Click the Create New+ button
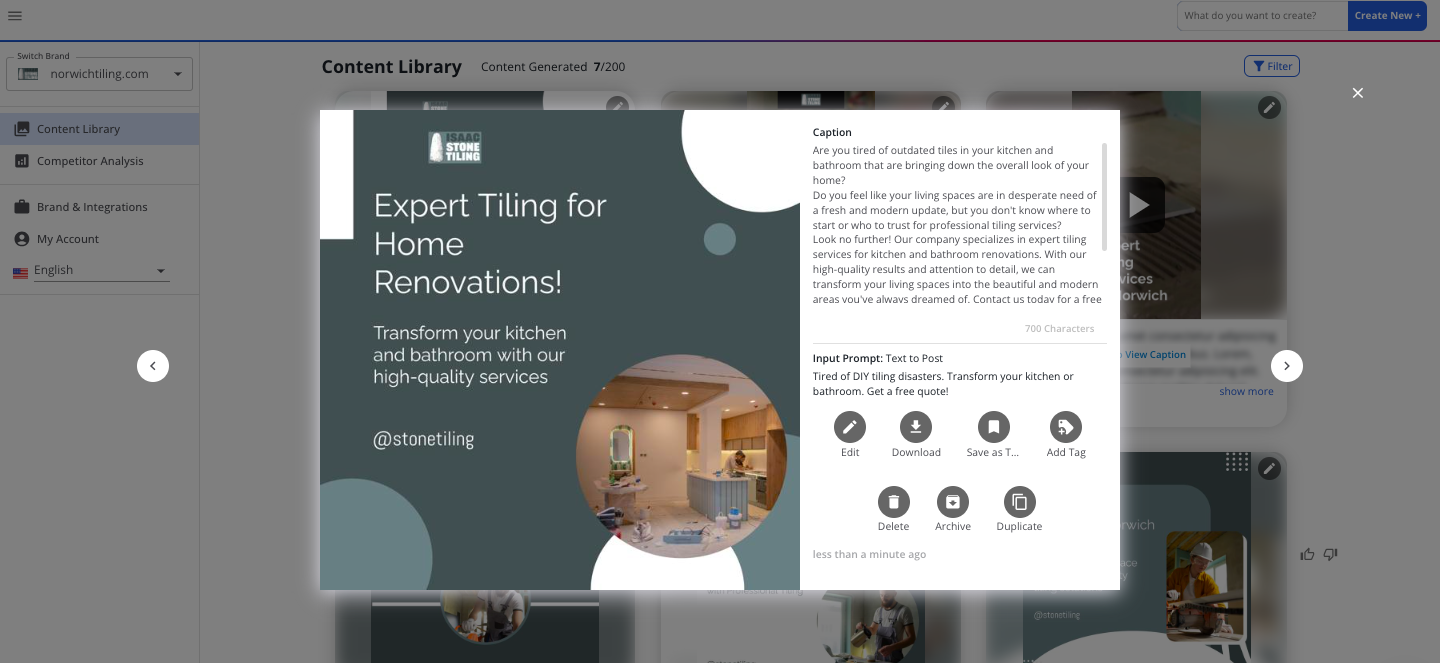 click(x=1387, y=15)
